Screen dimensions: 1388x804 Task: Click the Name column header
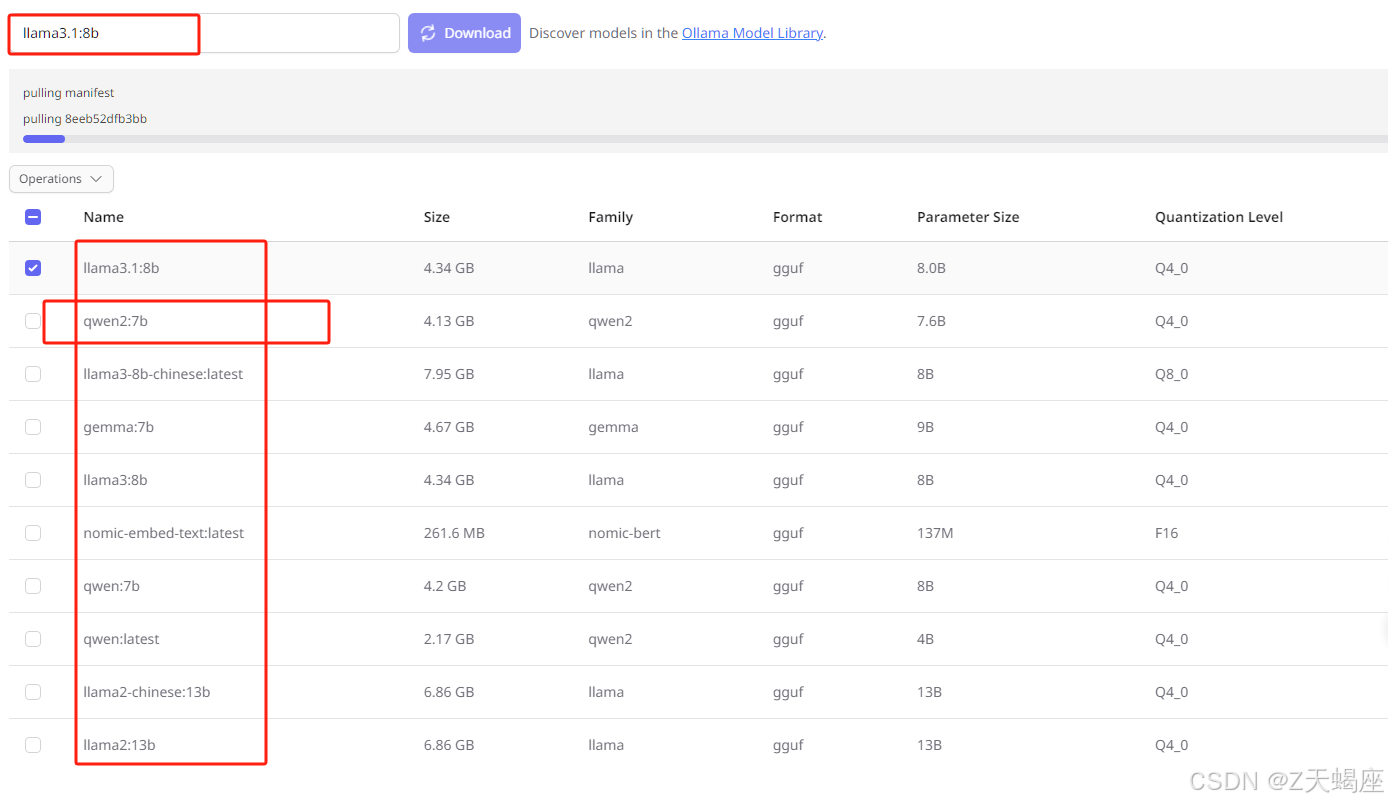tap(104, 217)
